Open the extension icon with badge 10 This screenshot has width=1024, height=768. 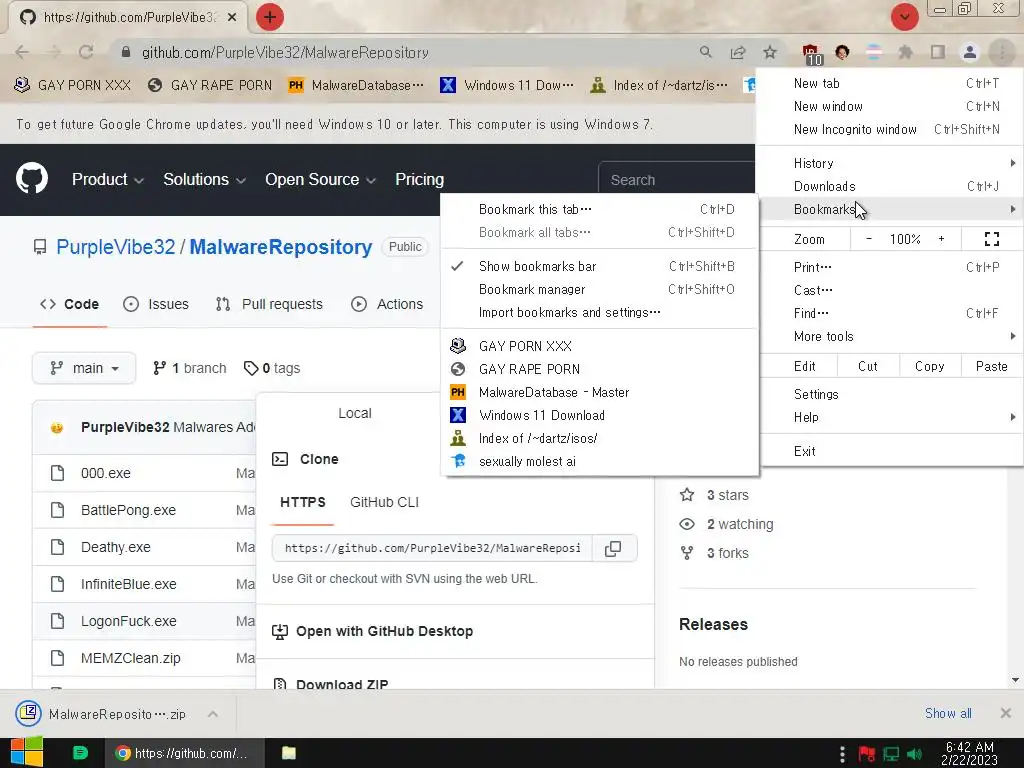tap(811, 54)
